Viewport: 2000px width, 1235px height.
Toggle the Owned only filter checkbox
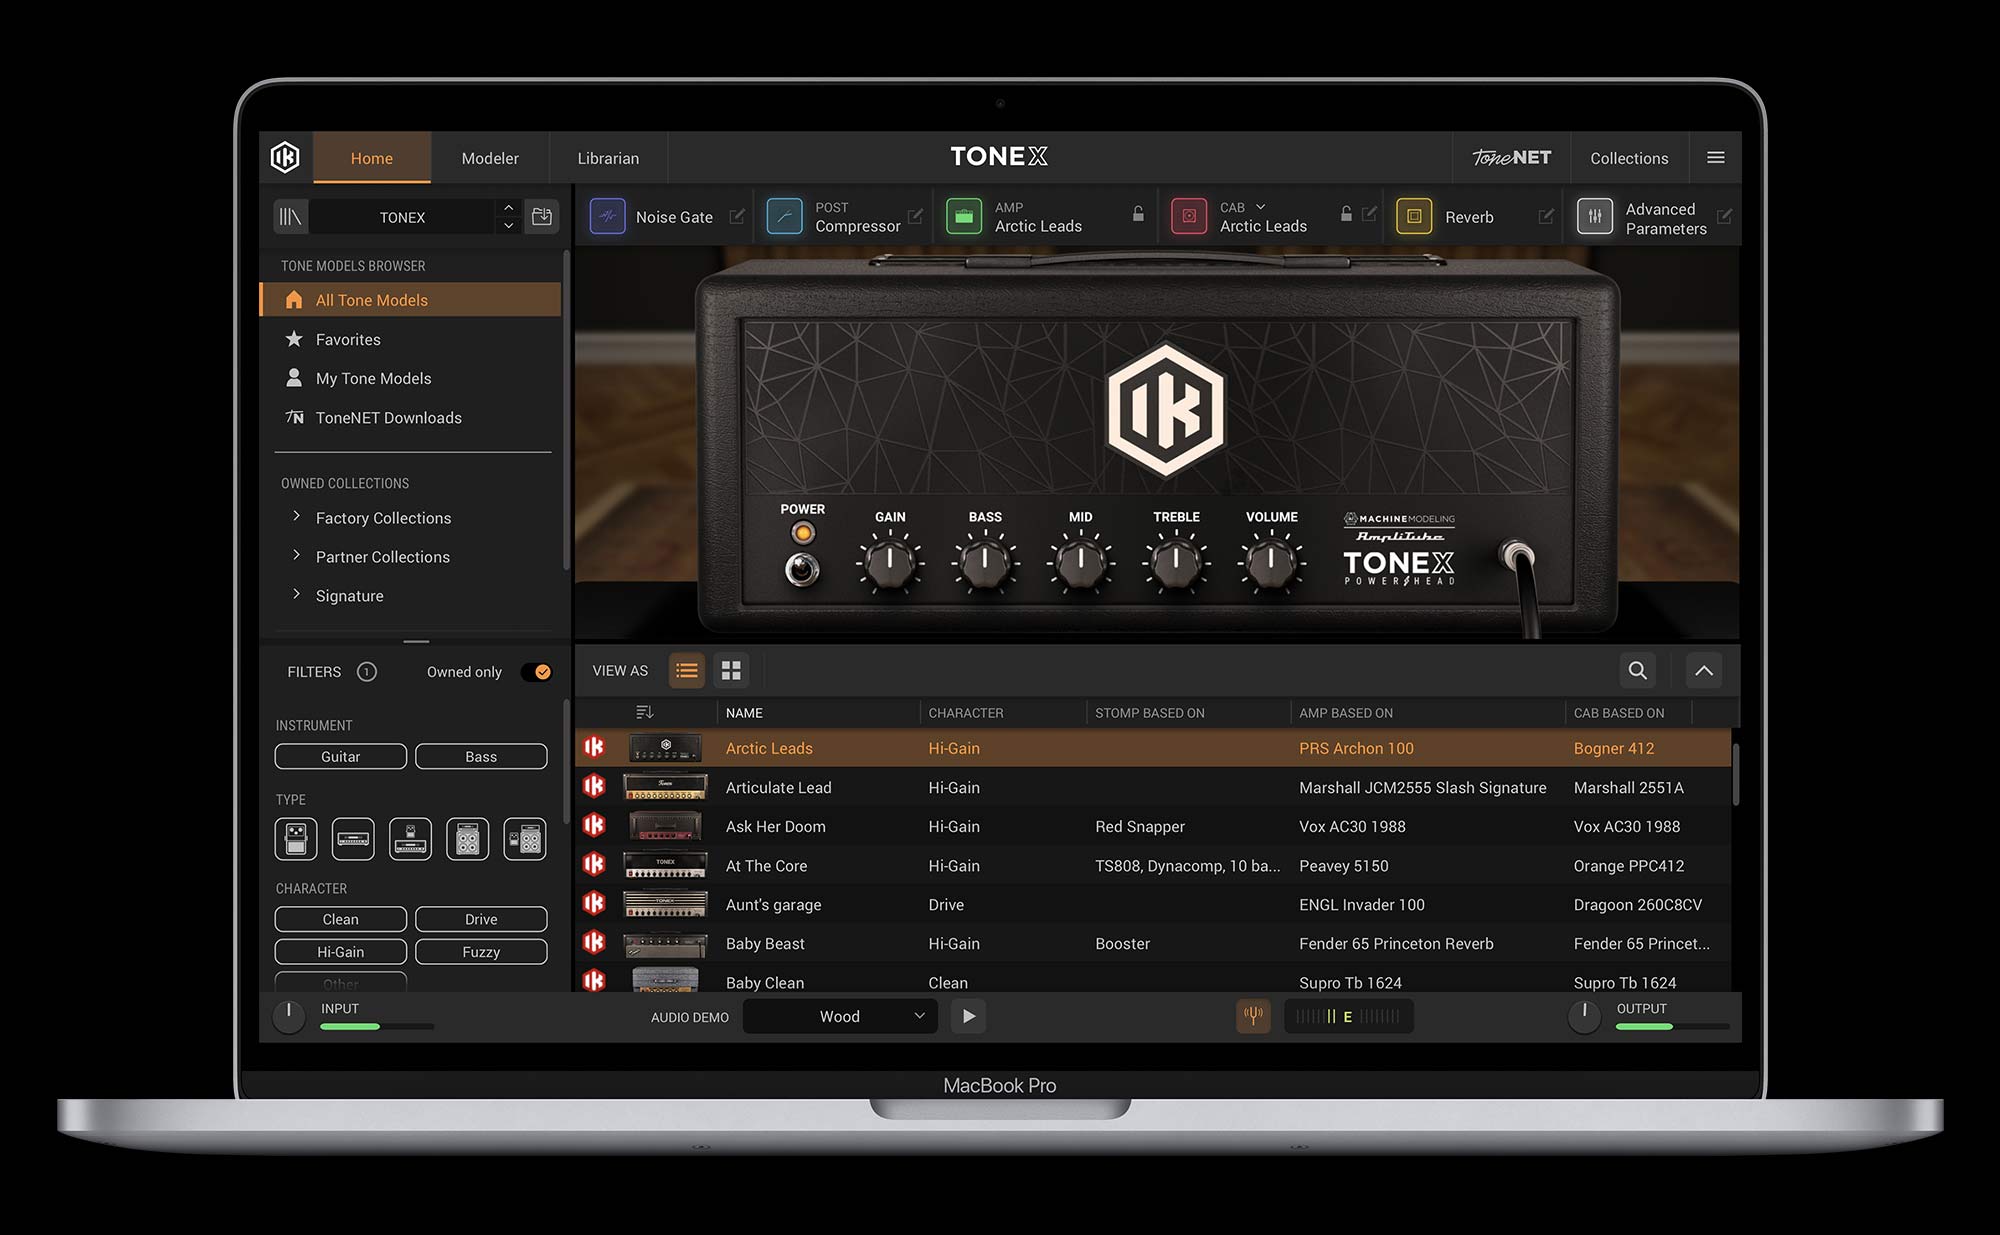(x=543, y=670)
